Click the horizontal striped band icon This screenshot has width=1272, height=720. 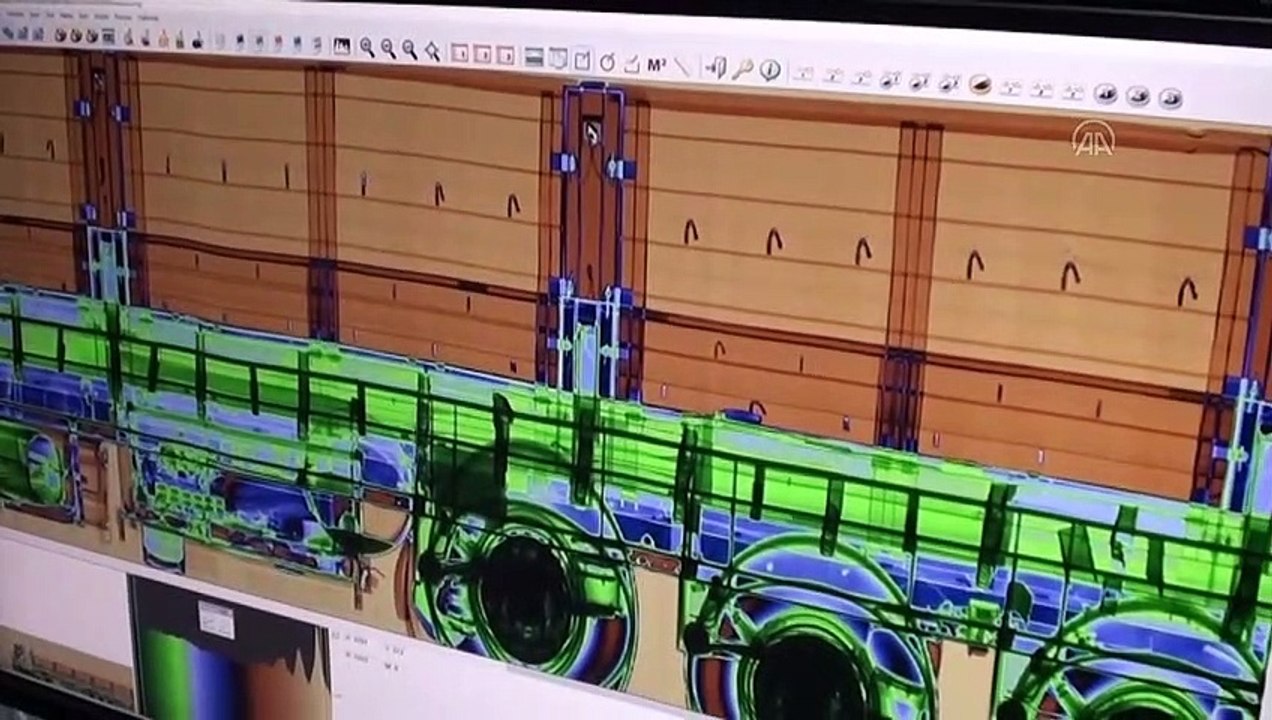[x=534, y=57]
